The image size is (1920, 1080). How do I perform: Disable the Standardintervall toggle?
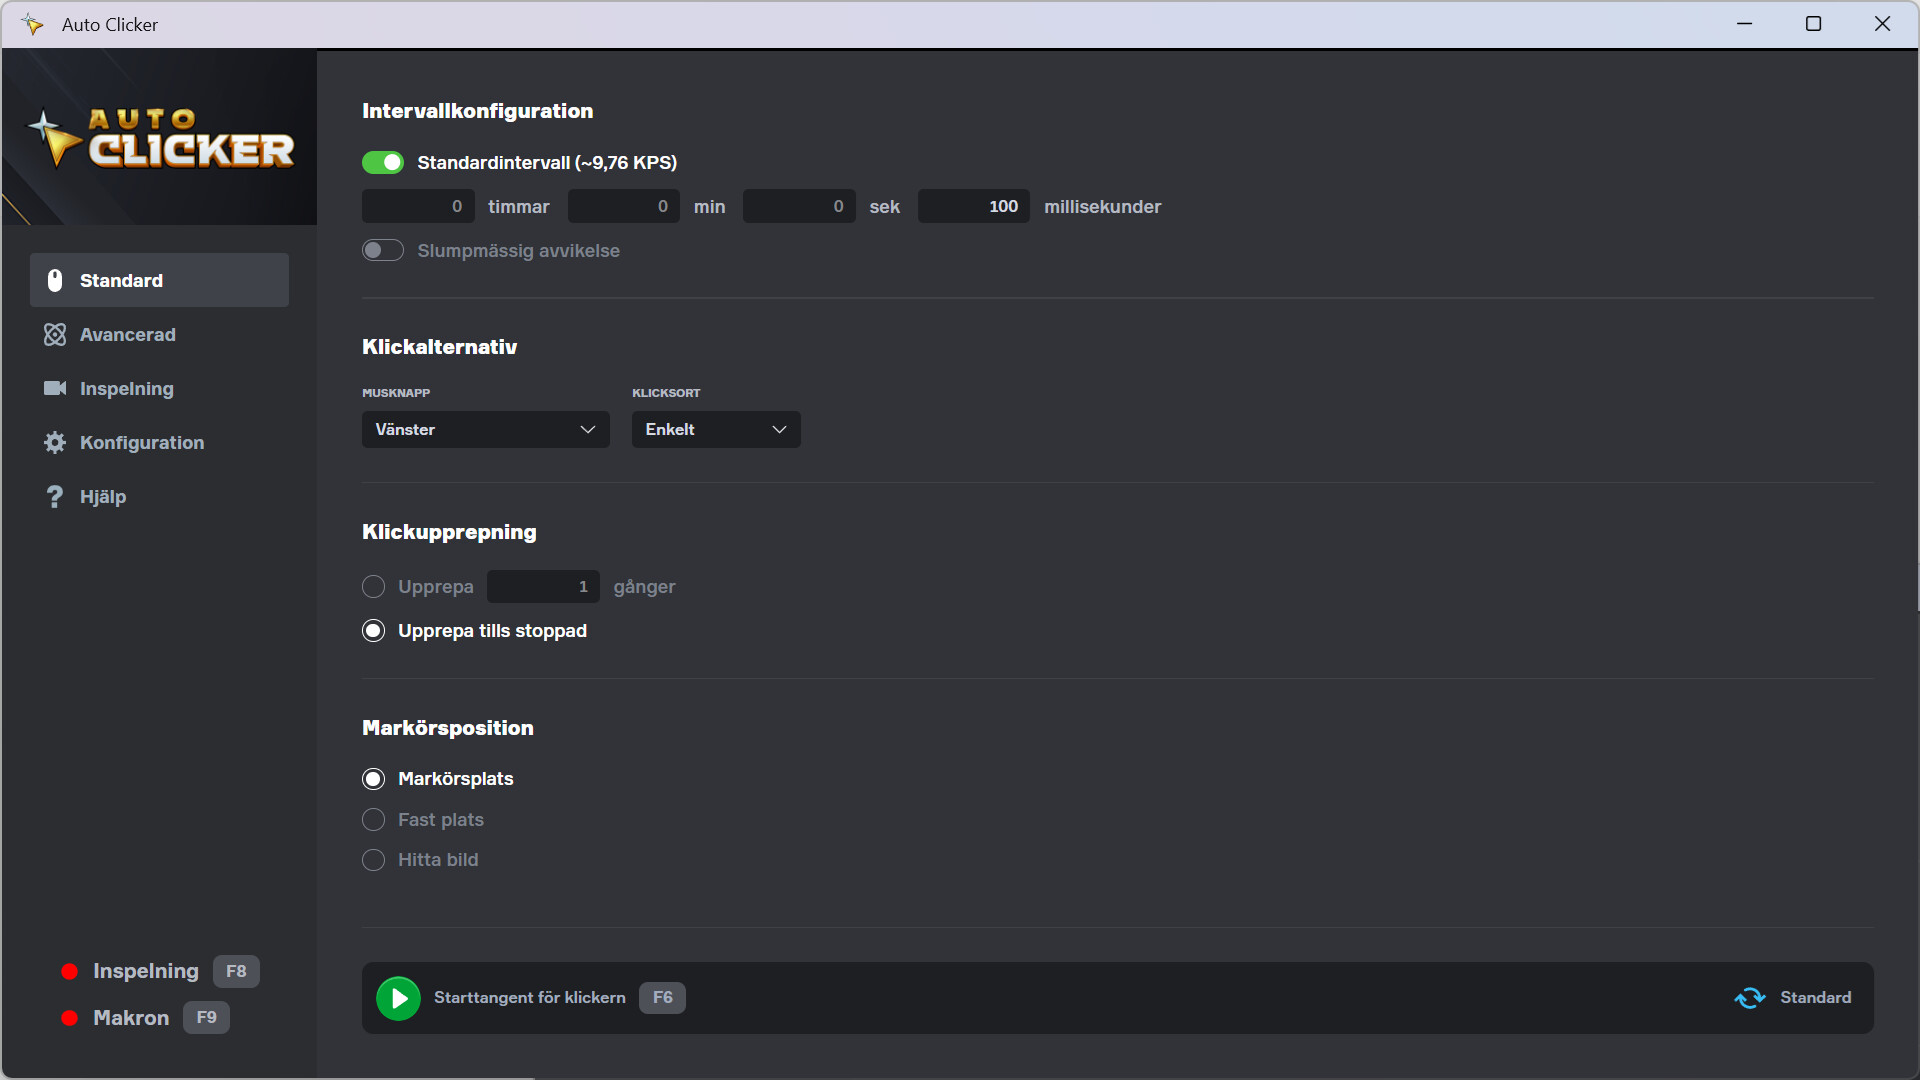(383, 163)
